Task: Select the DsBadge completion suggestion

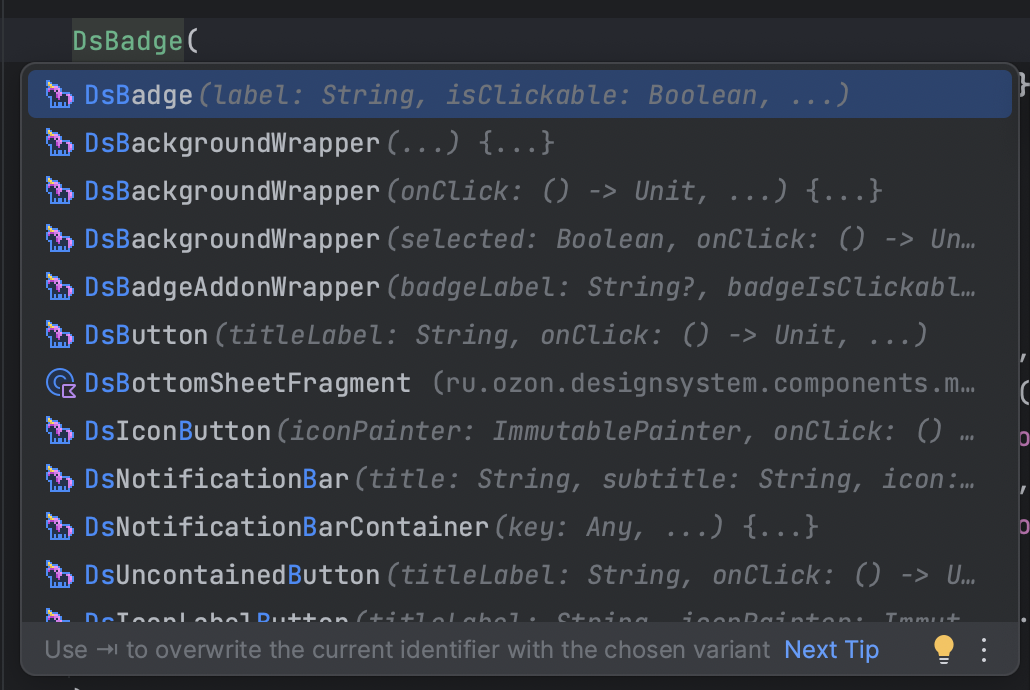Action: pyautogui.click(x=519, y=95)
